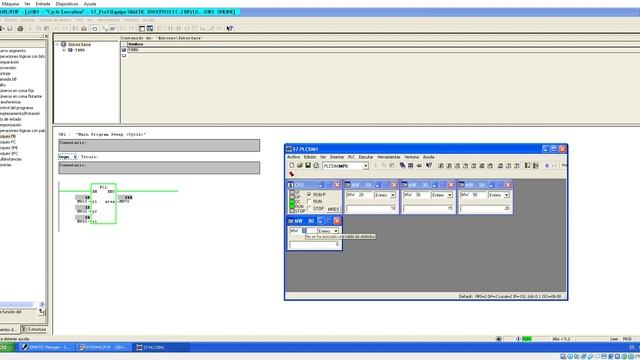Collapse the Interfase tree node
The width and height of the screenshot is (640, 360).
click(x=58, y=44)
